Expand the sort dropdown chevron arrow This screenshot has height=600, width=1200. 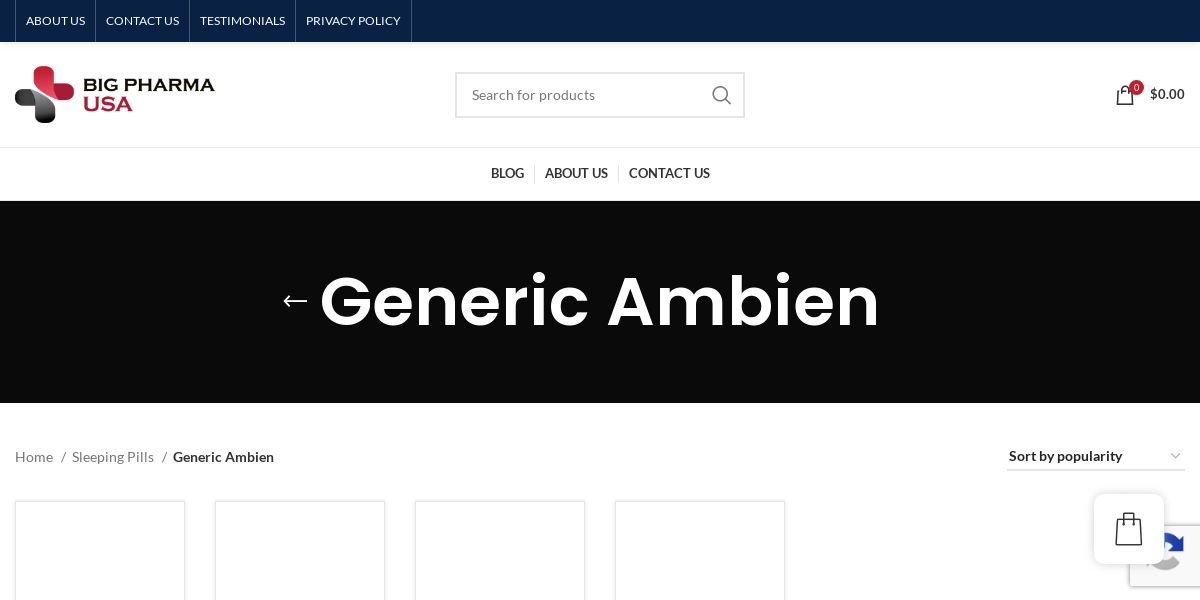click(1175, 456)
